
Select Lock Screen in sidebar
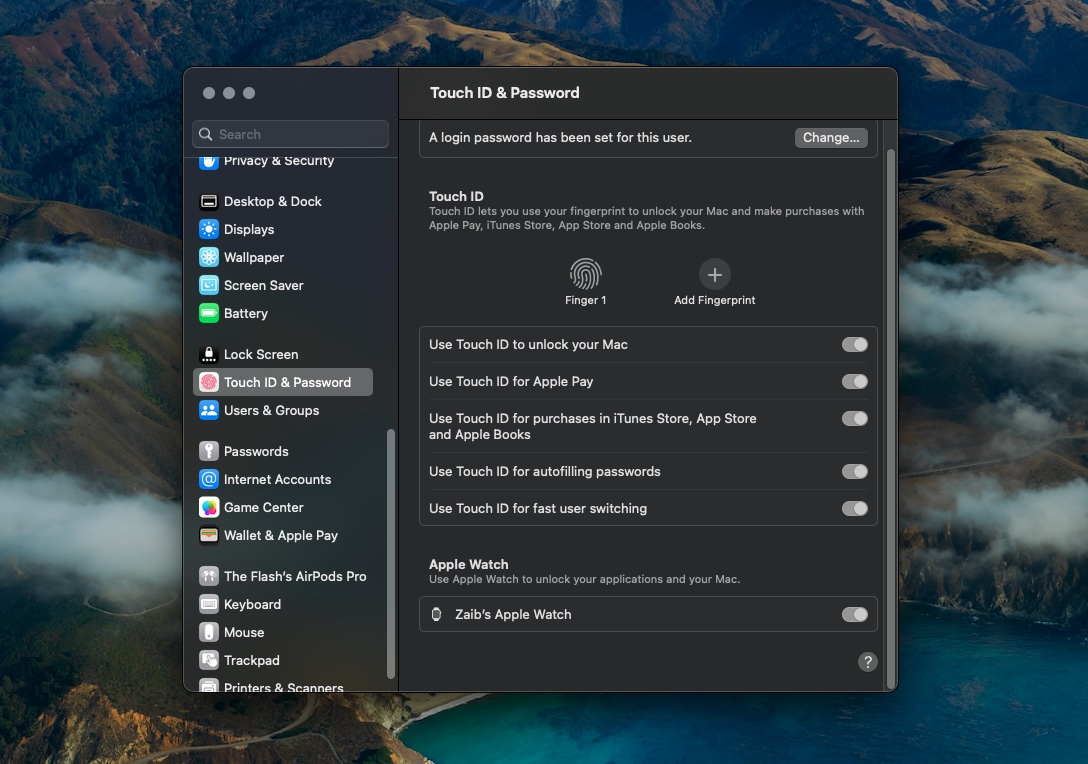(x=282, y=355)
